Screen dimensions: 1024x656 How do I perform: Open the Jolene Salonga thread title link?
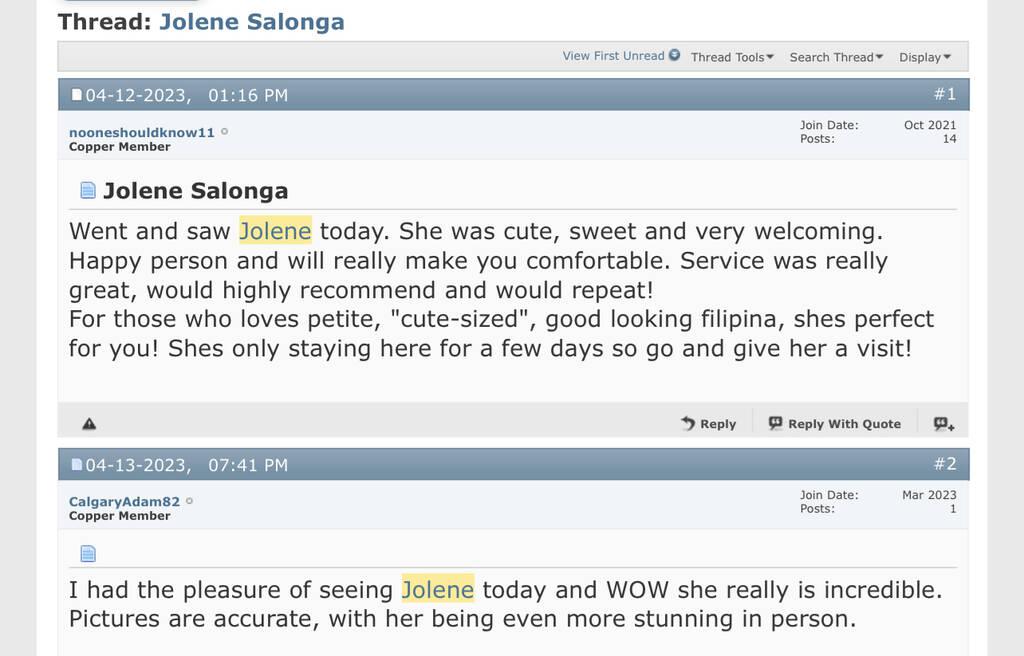[x=251, y=21]
